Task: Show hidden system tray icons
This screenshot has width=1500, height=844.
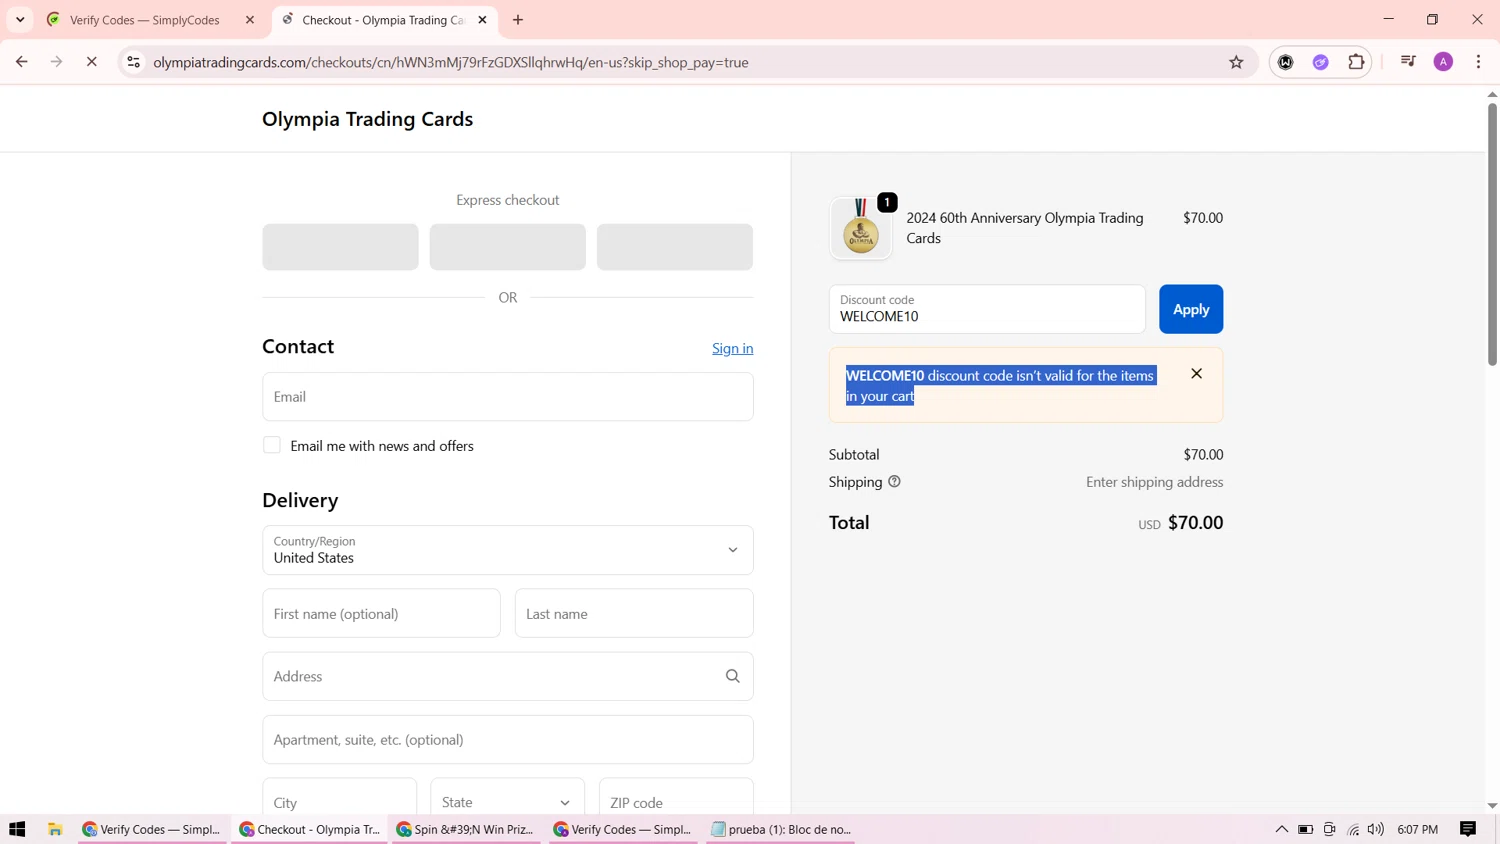Action: (1281, 829)
